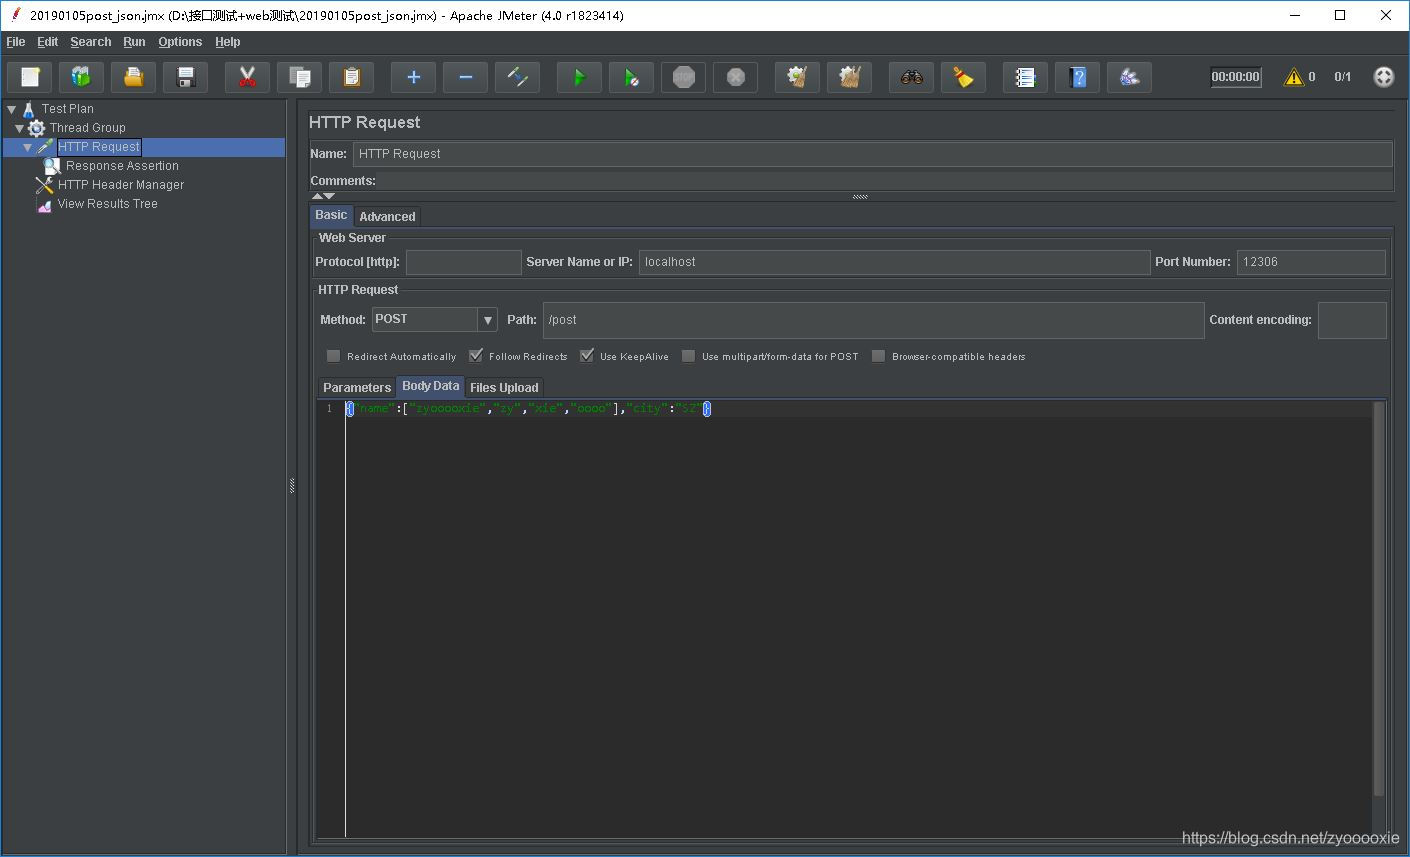The height and width of the screenshot is (857, 1410).
Task: Open the Function Helper dialog icon
Action: click(x=1025, y=77)
